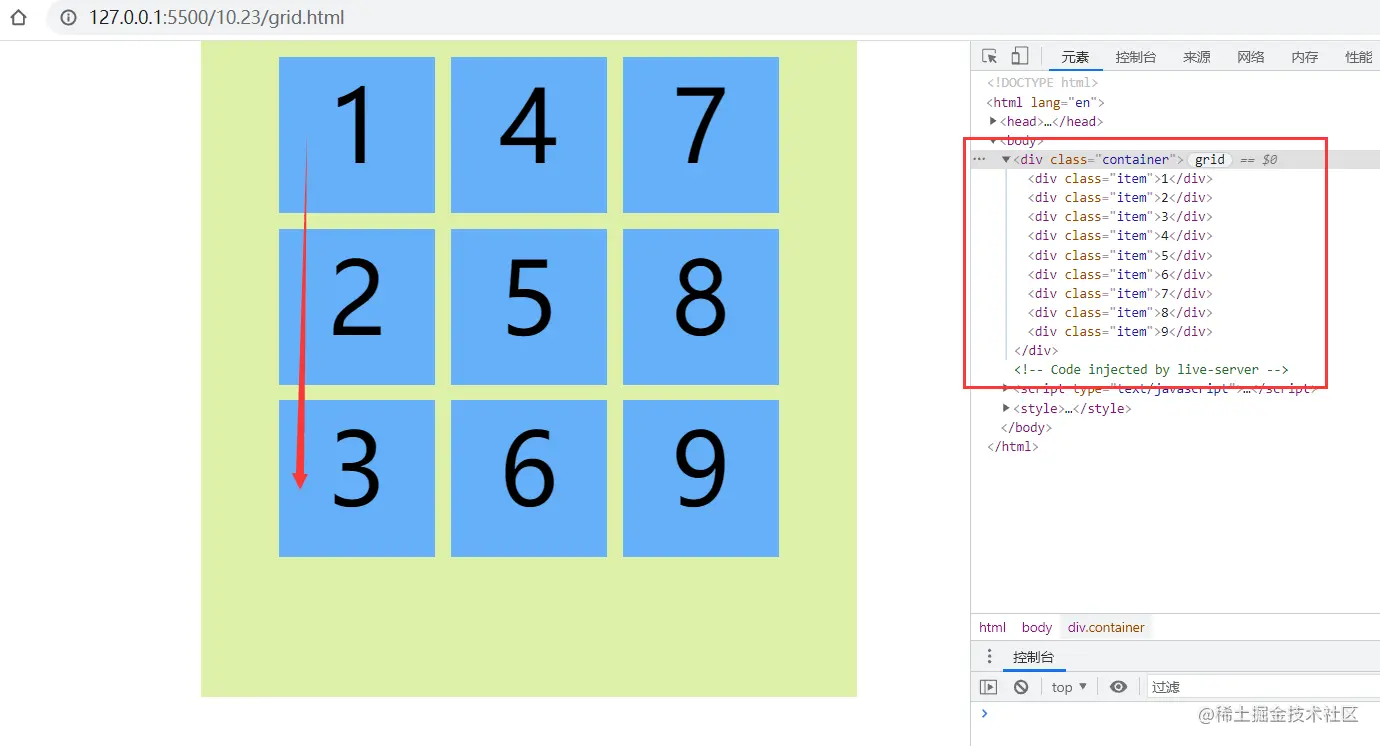Image resolution: width=1380 pixels, height=746 pixels.
Task: Clear the console with the ban icon
Action: (1021, 687)
